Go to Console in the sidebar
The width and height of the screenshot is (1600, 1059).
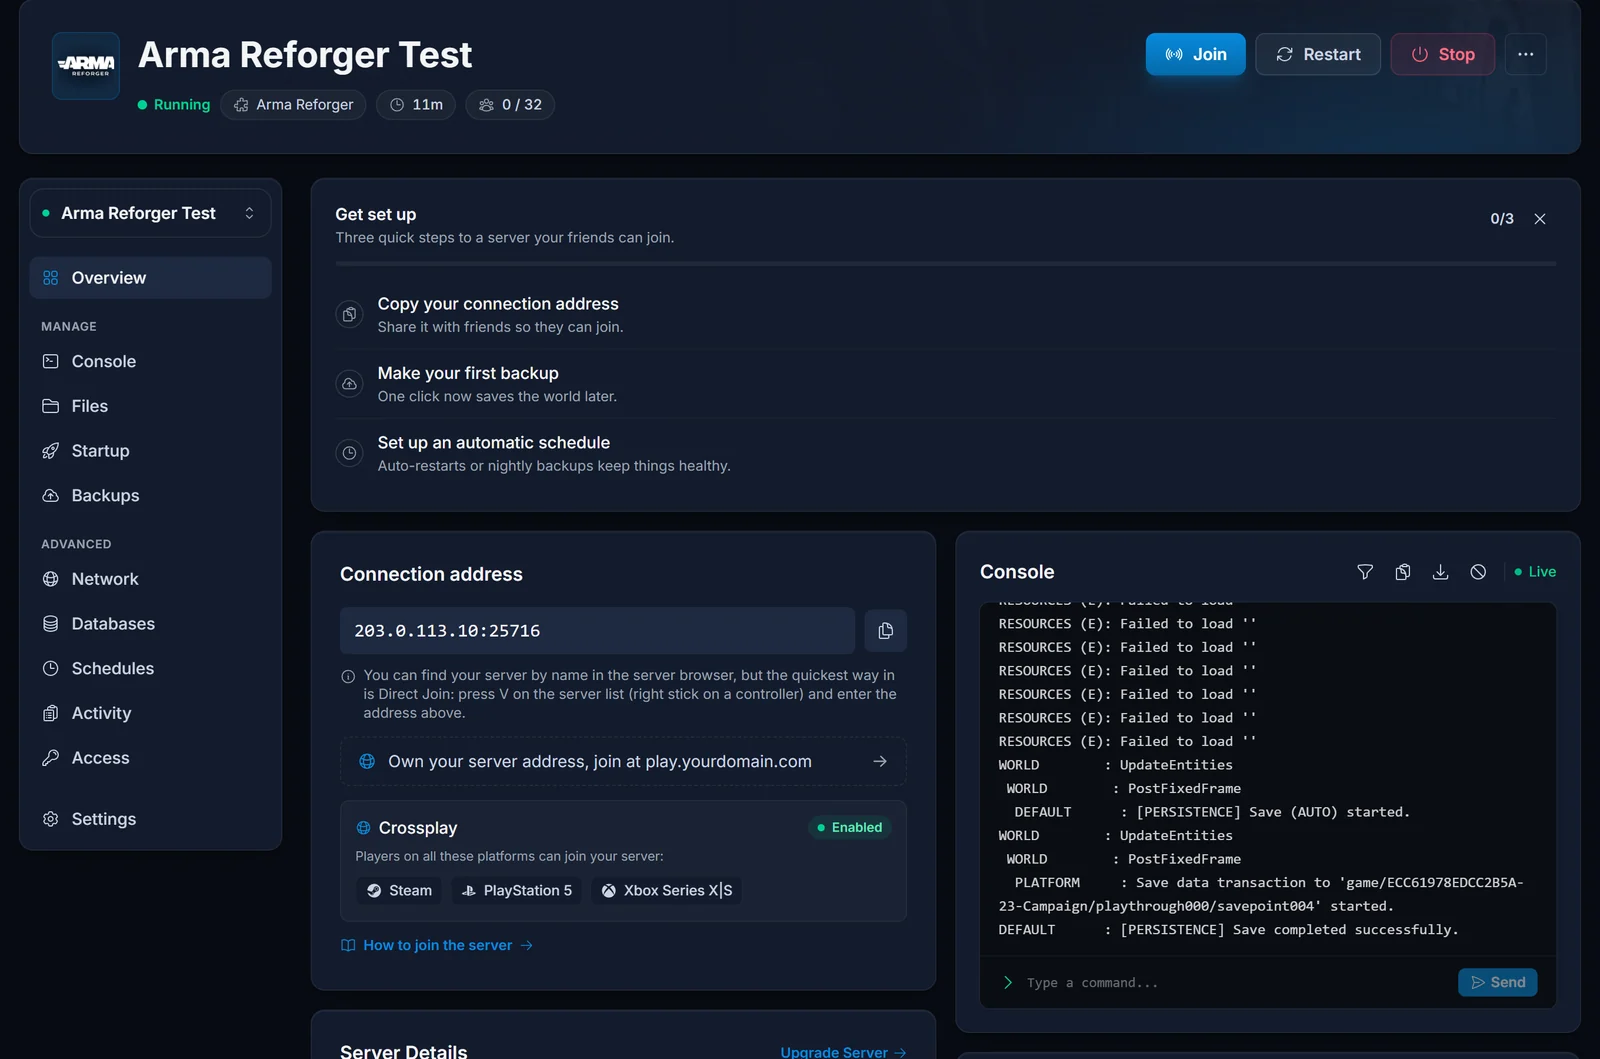click(150, 362)
